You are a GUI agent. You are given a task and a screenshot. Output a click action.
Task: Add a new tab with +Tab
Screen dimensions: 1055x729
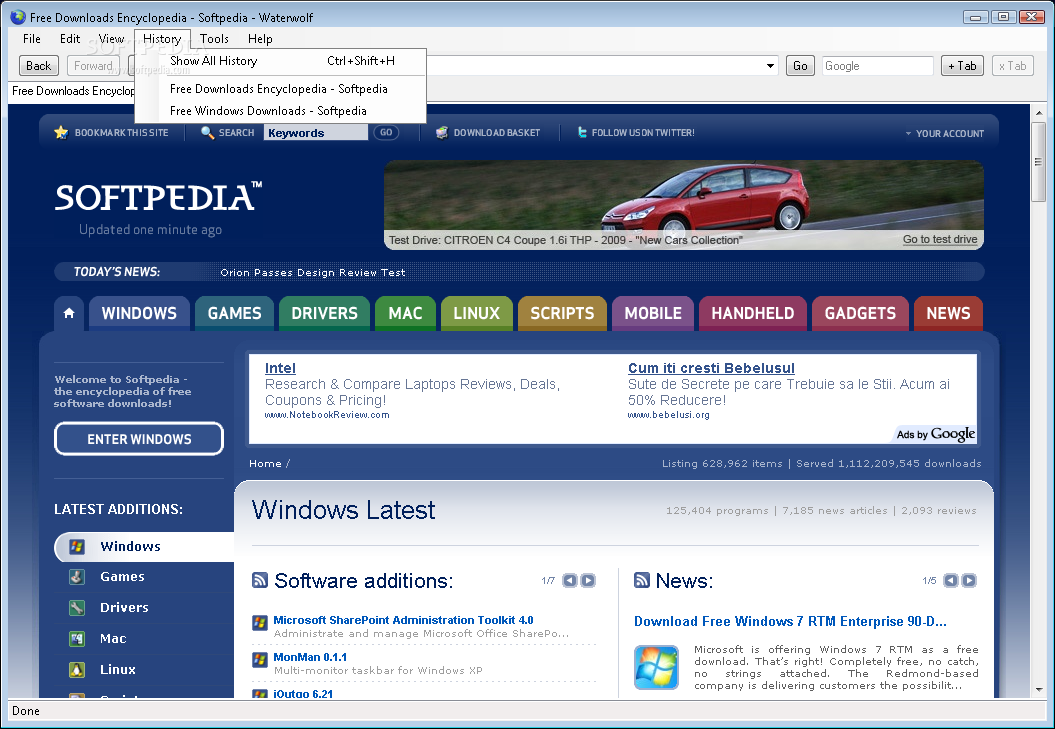[x=962, y=66]
